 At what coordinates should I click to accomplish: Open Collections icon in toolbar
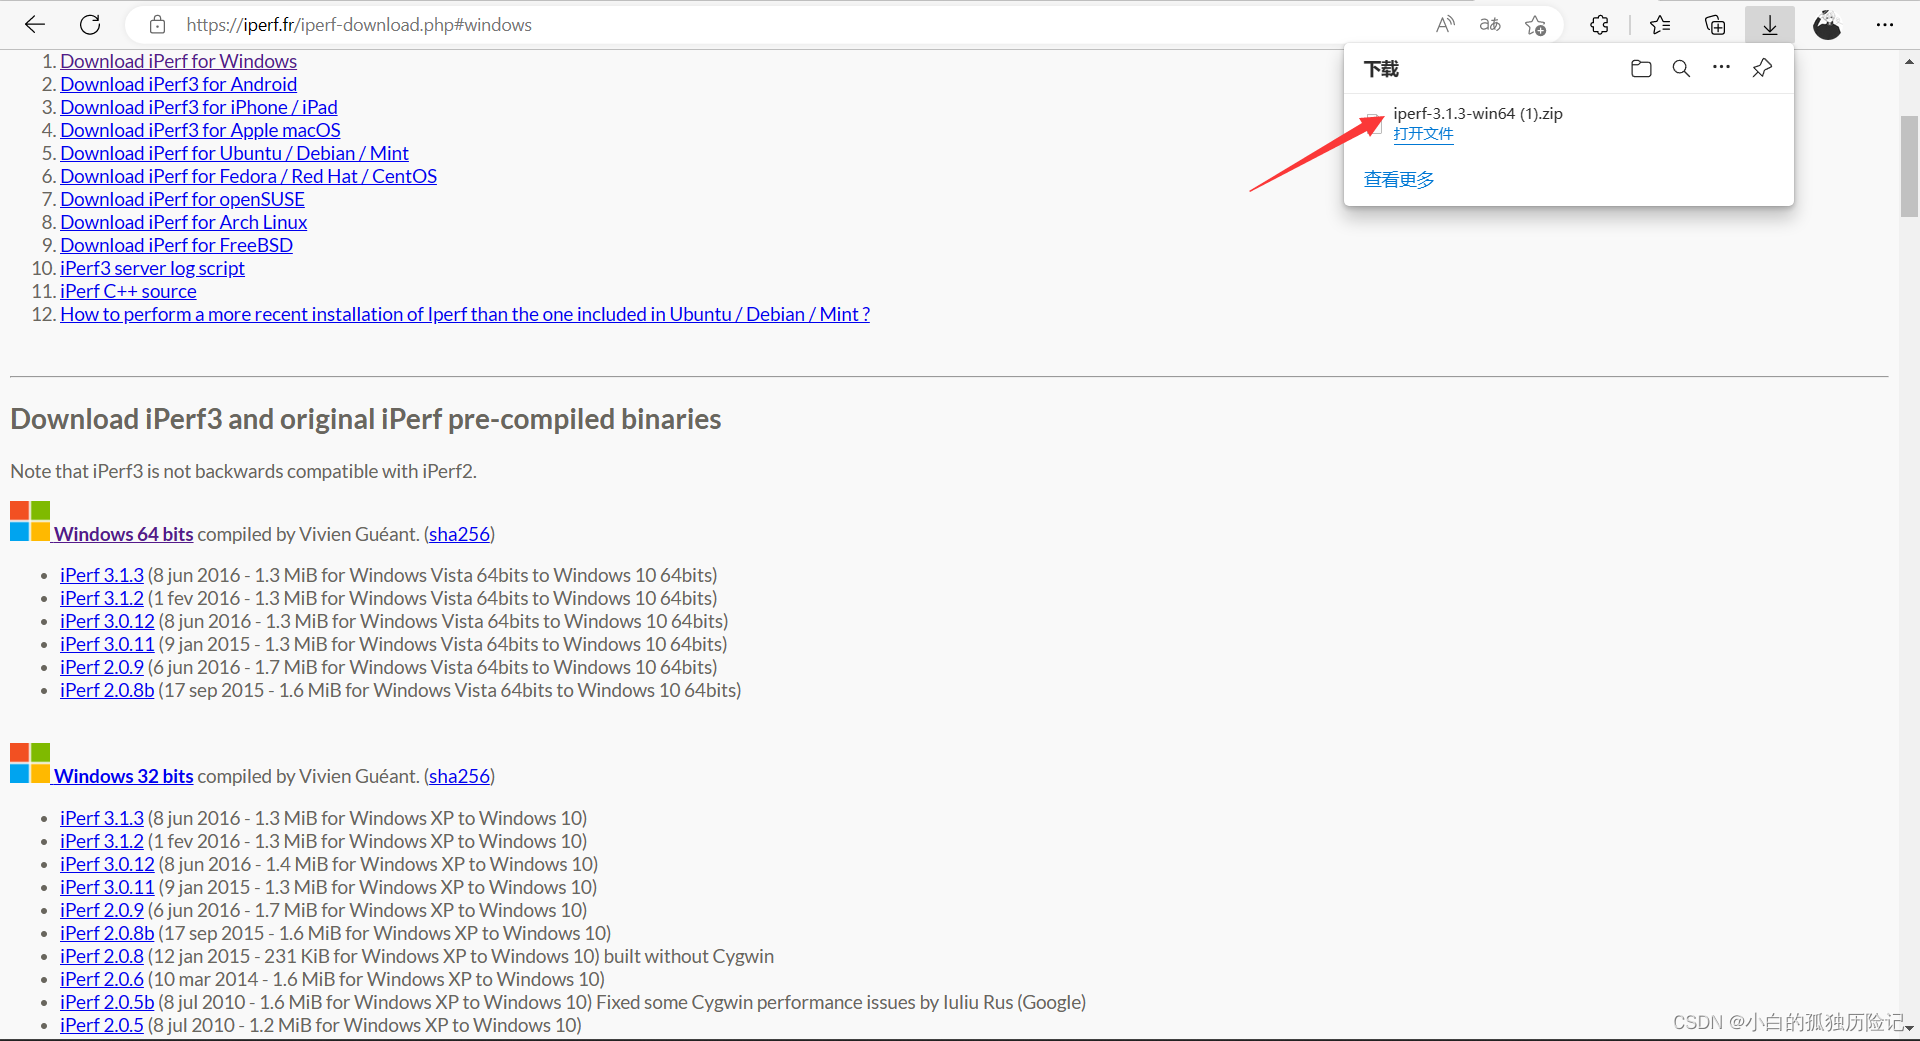(x=1715, y=25)
